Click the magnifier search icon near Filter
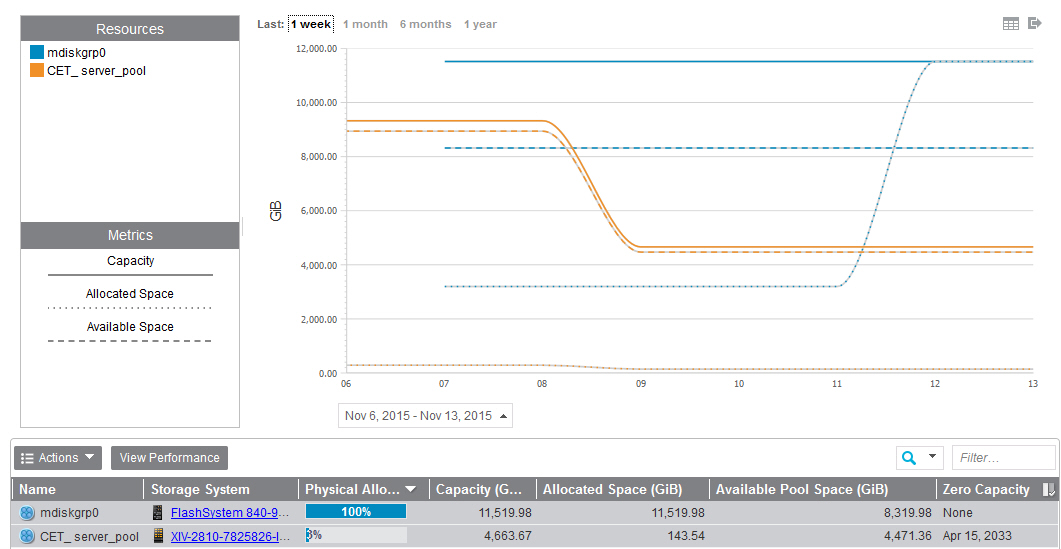The width and height of the screenshot is (1061, 549). click(x=909, y=458)
